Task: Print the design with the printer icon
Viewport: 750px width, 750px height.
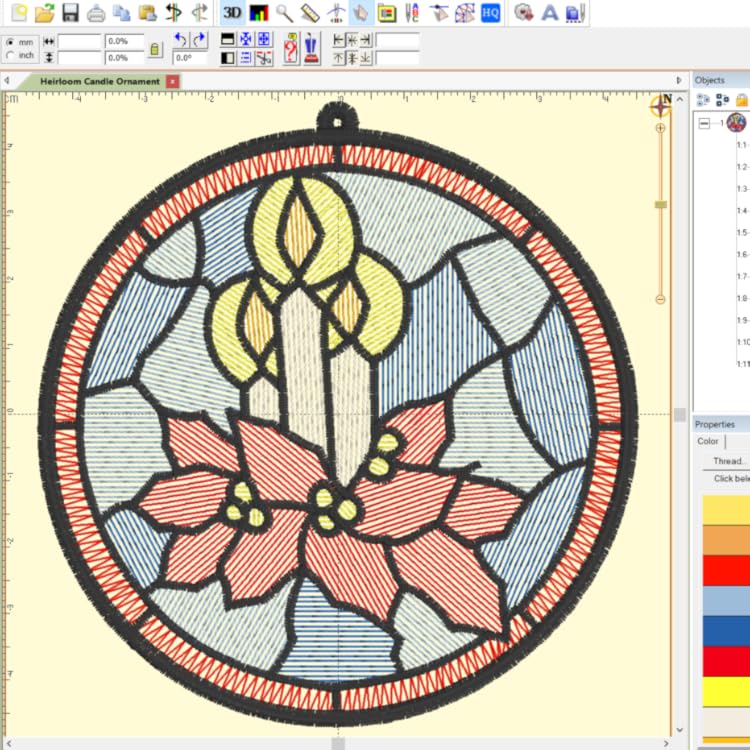Action: tap(96, 13)
